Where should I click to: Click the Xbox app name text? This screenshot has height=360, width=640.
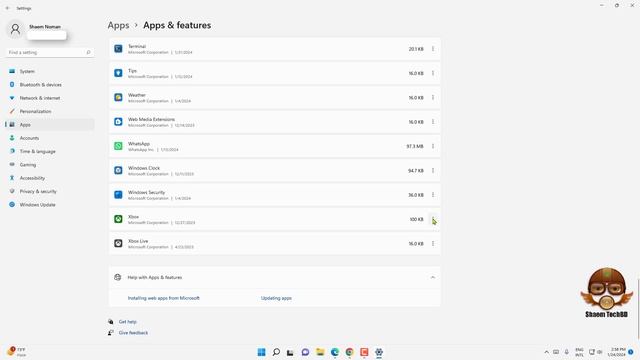133,217
